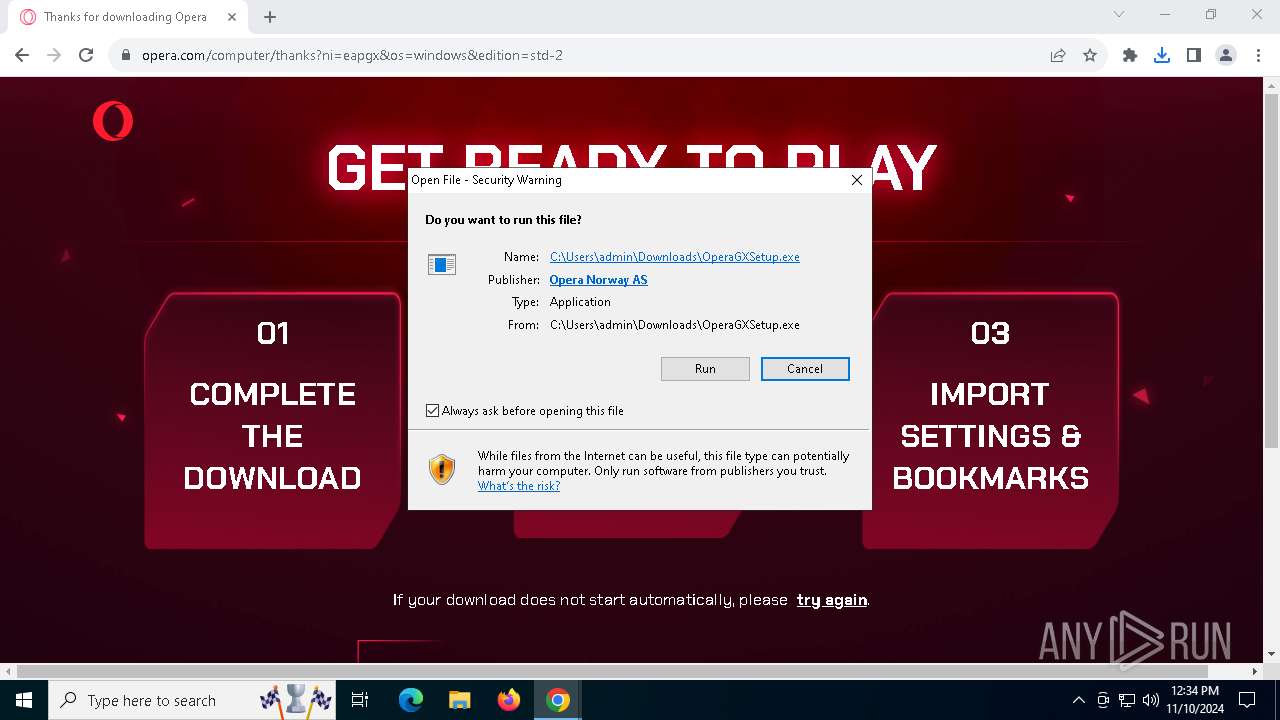
Task: Click the taskbar clock showing 12:34 PM
Action: (1194, 700)
